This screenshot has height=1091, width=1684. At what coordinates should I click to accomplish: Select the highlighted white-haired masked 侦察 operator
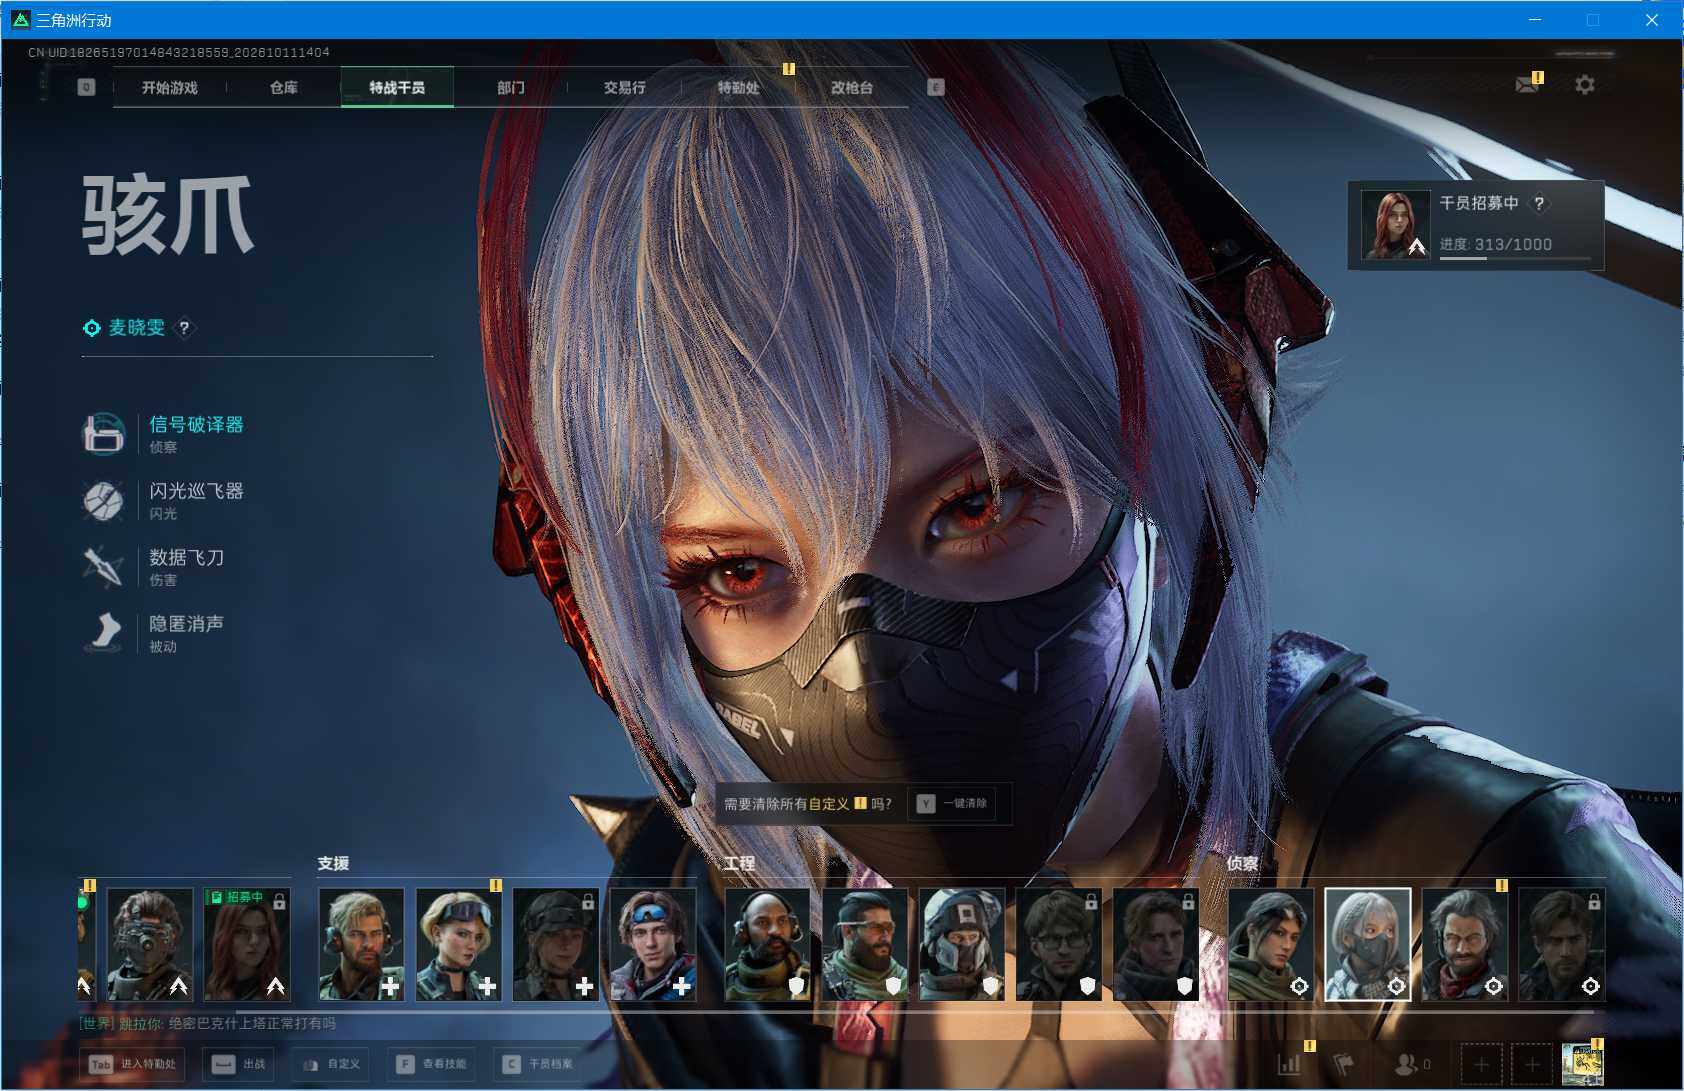1367,944
